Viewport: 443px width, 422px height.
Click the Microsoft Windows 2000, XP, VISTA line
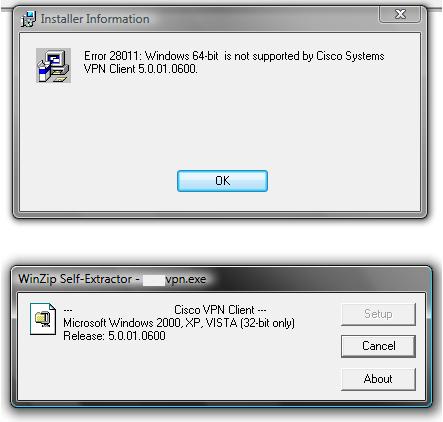point(179,323)
